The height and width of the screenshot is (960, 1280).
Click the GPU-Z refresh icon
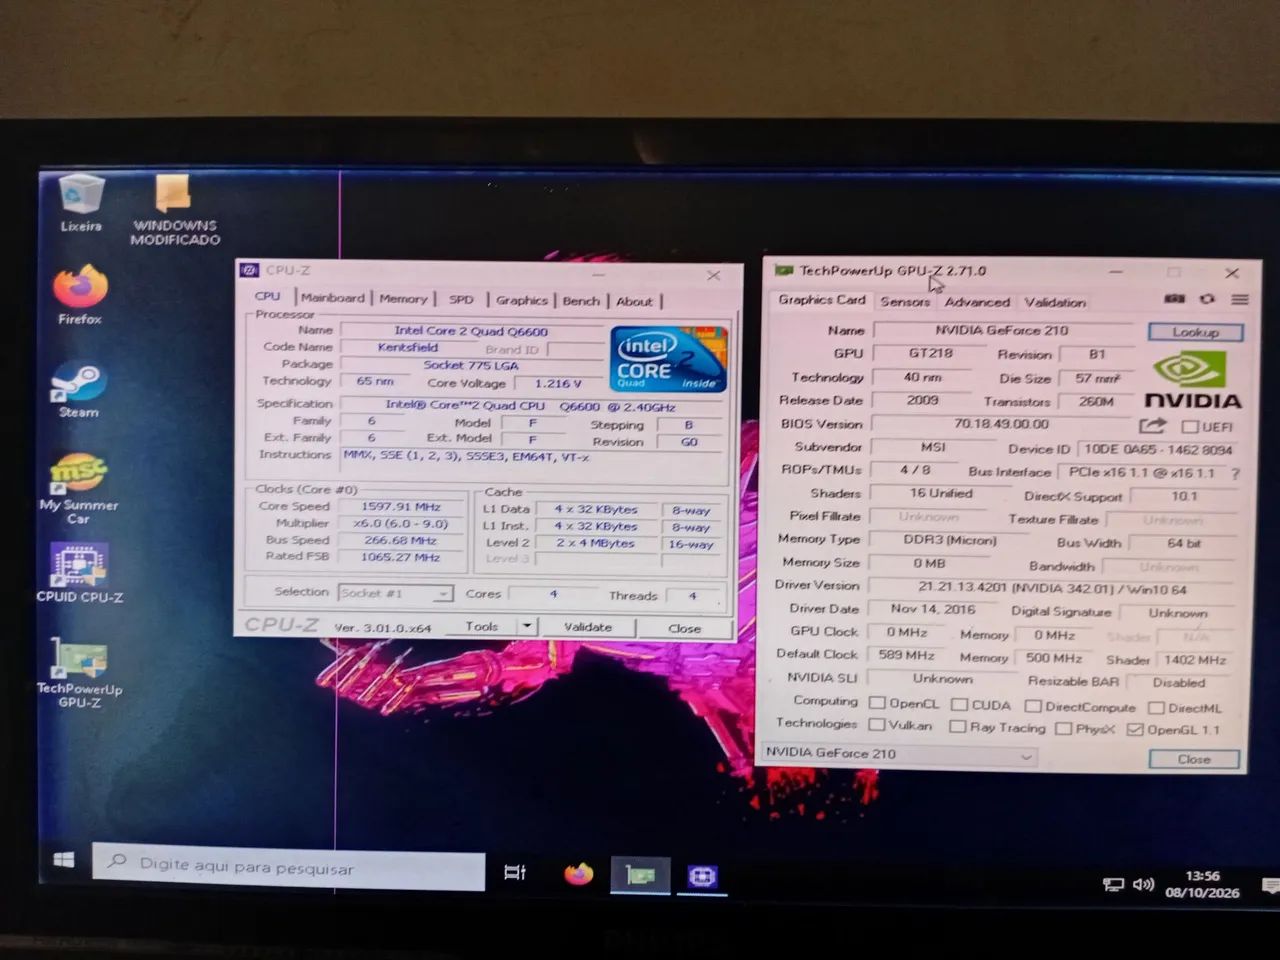click(1207, 299)
